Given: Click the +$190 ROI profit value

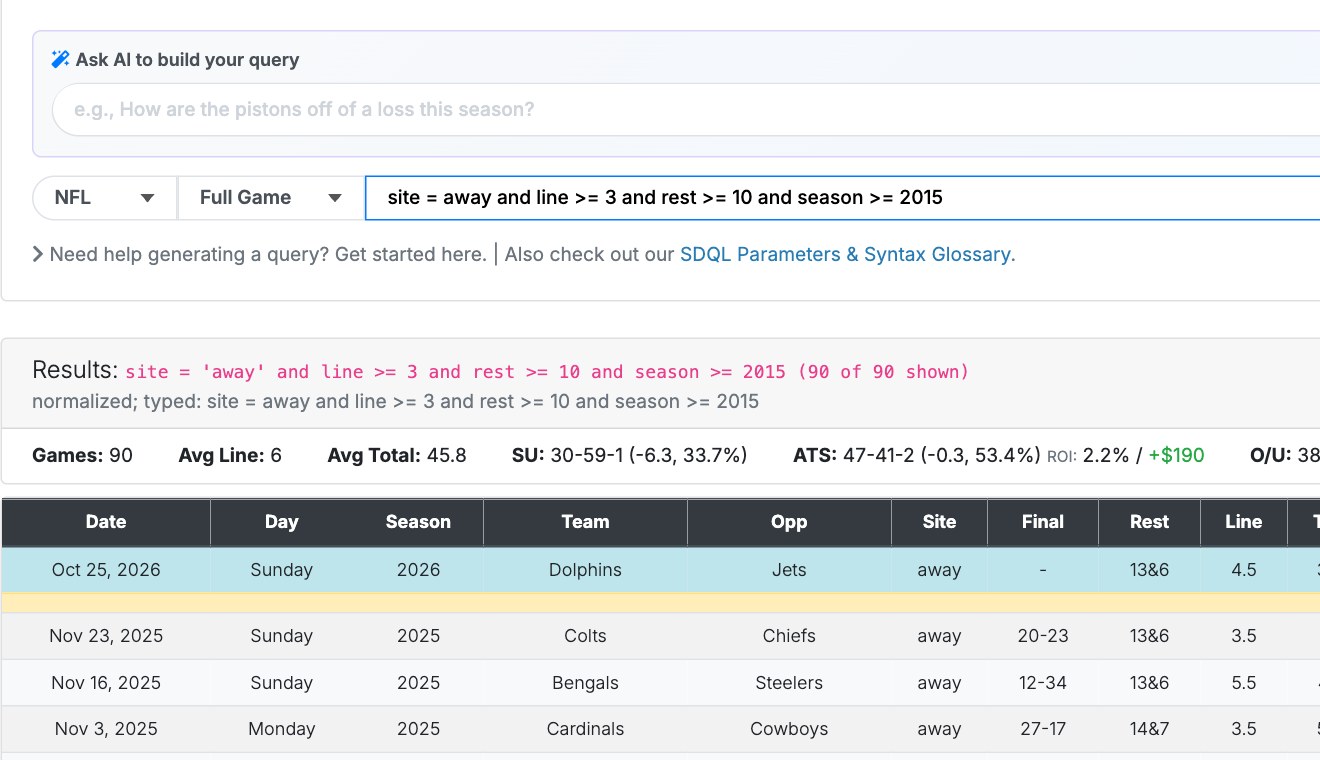Looking at the screenshot, I should pos(1176,456).
